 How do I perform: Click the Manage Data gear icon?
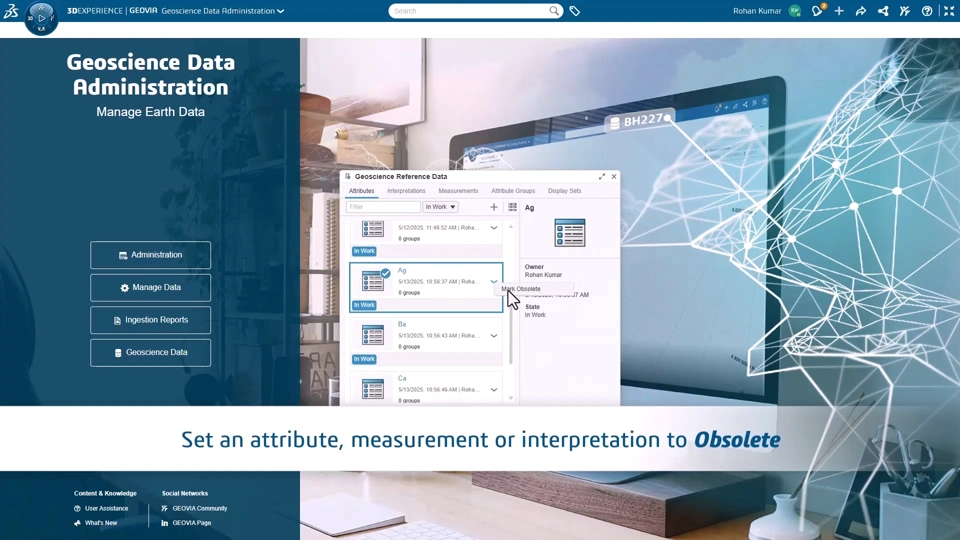tap(124, 288)
